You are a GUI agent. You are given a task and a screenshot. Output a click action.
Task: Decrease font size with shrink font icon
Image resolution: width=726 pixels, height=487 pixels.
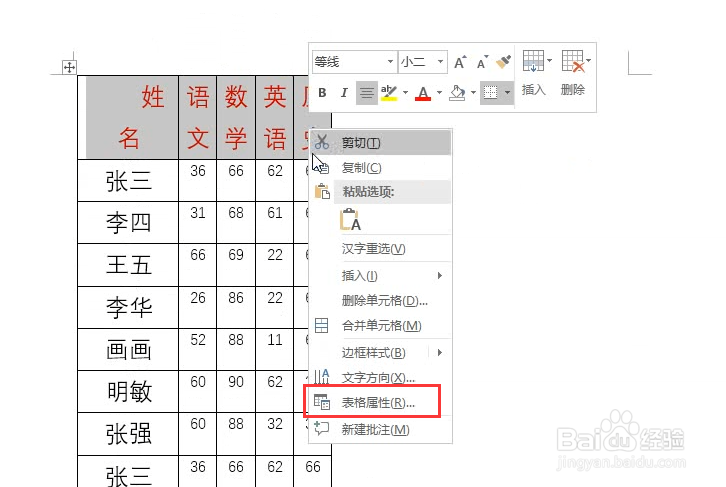click(x=482, y=62)
